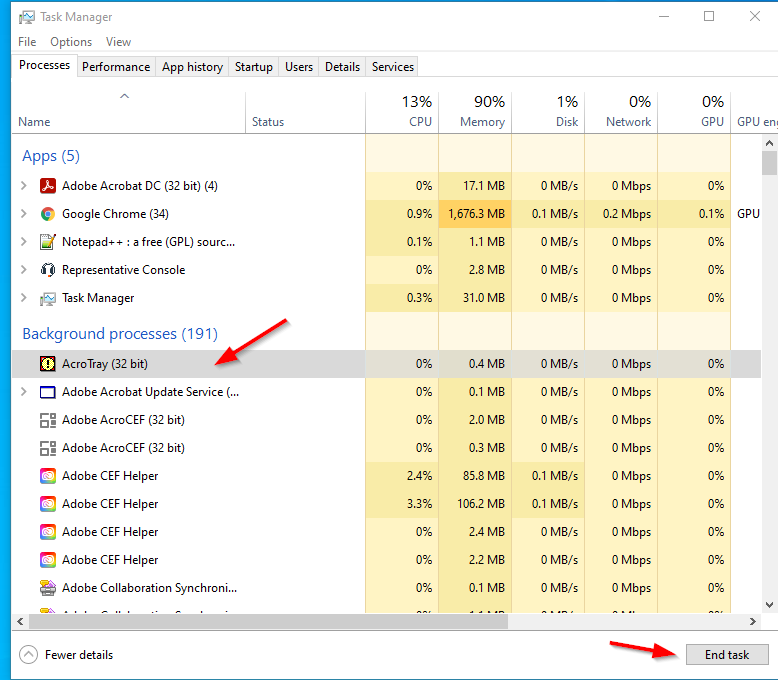Click the Adobe Acrobat Update Service icon

47,392
